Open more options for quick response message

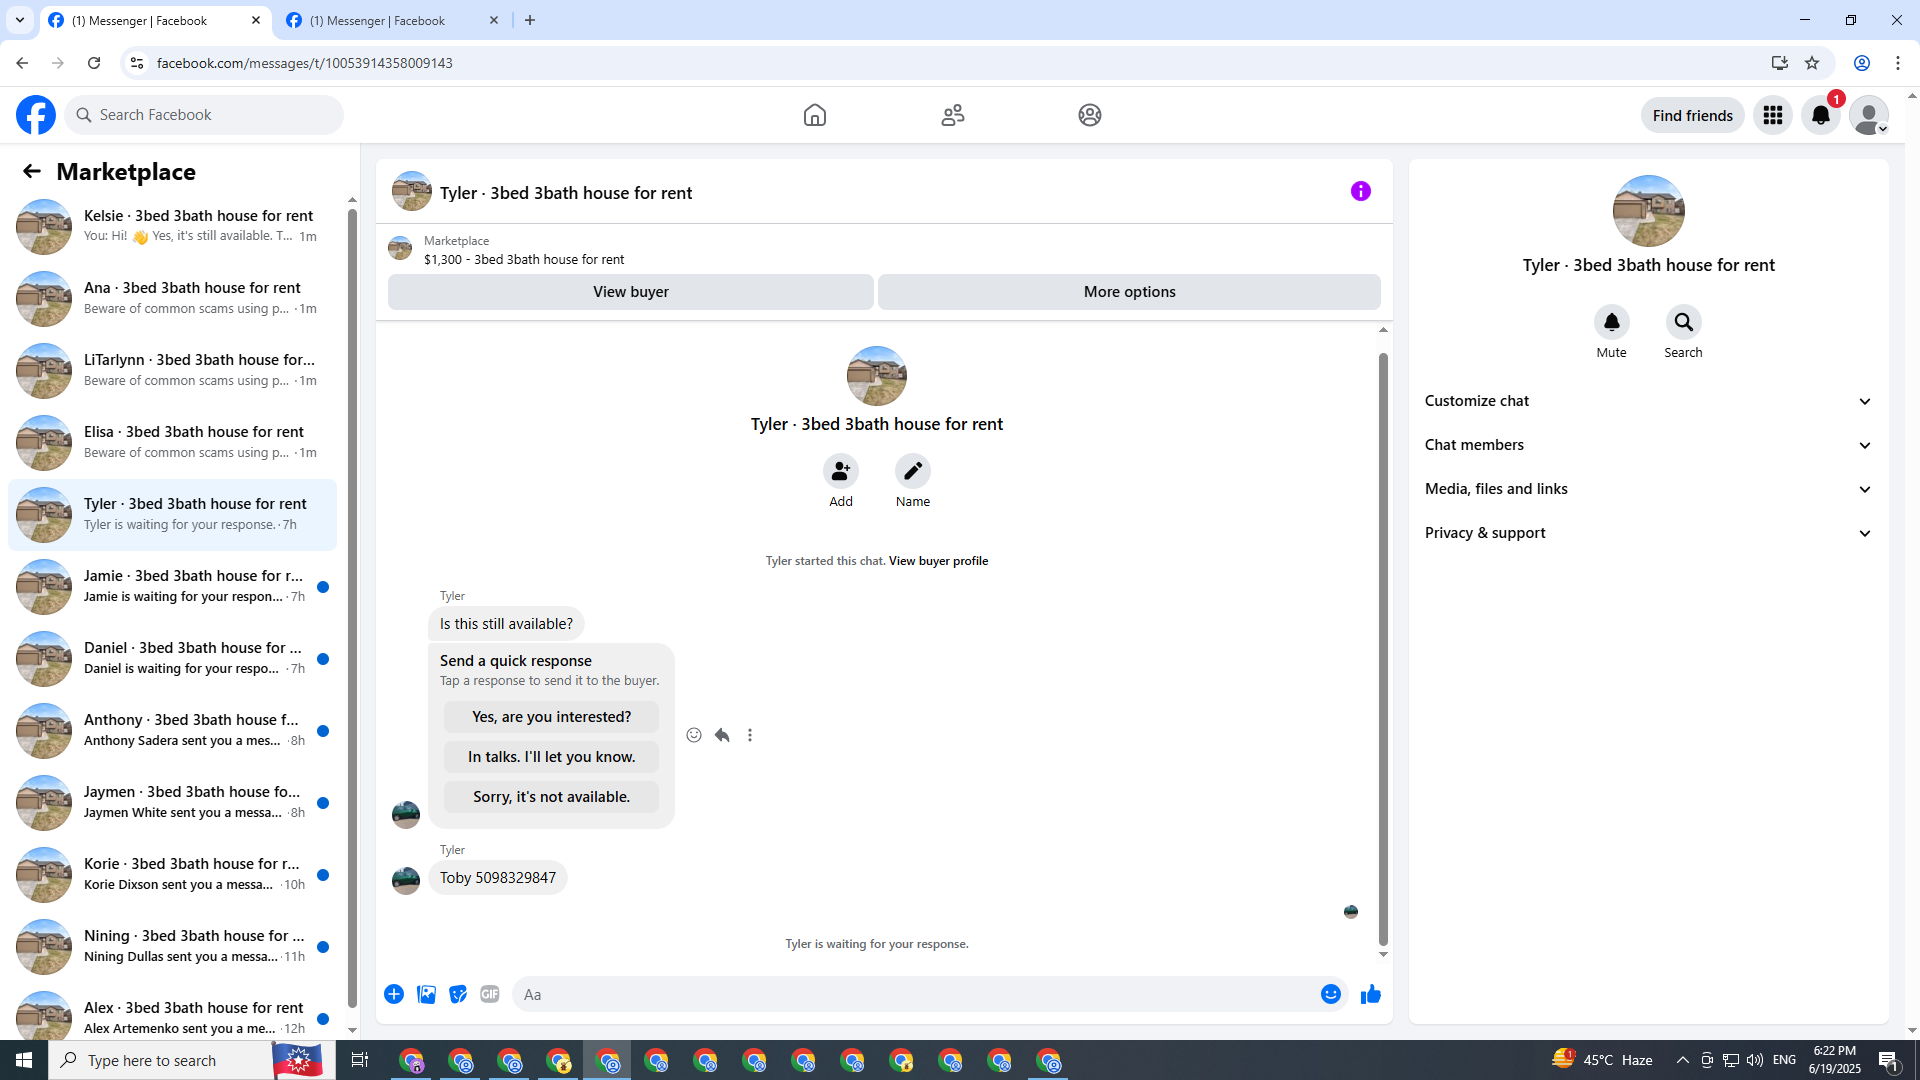750,735
